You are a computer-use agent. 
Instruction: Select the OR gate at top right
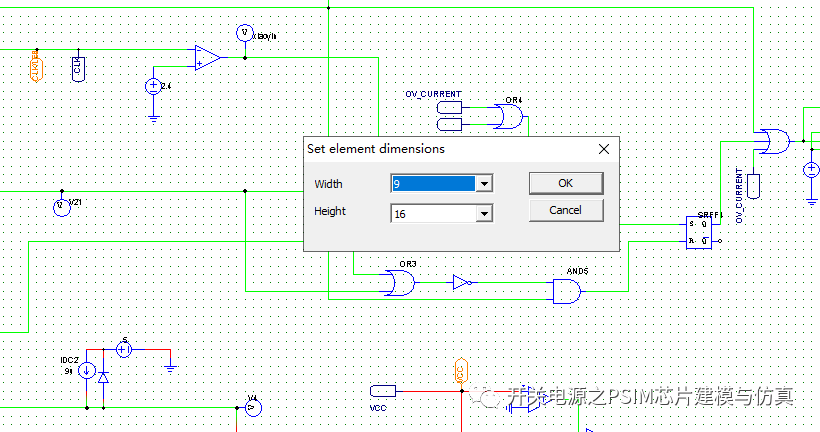coord(775,141)
